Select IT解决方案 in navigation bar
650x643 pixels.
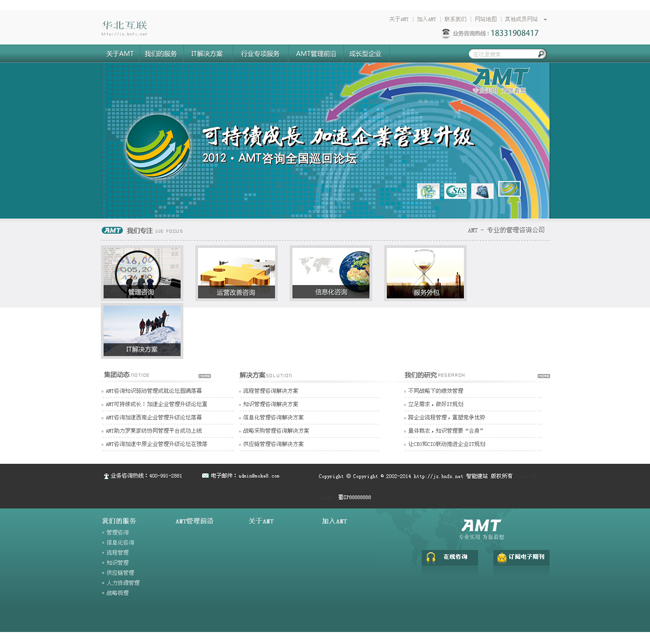(207, 54)
